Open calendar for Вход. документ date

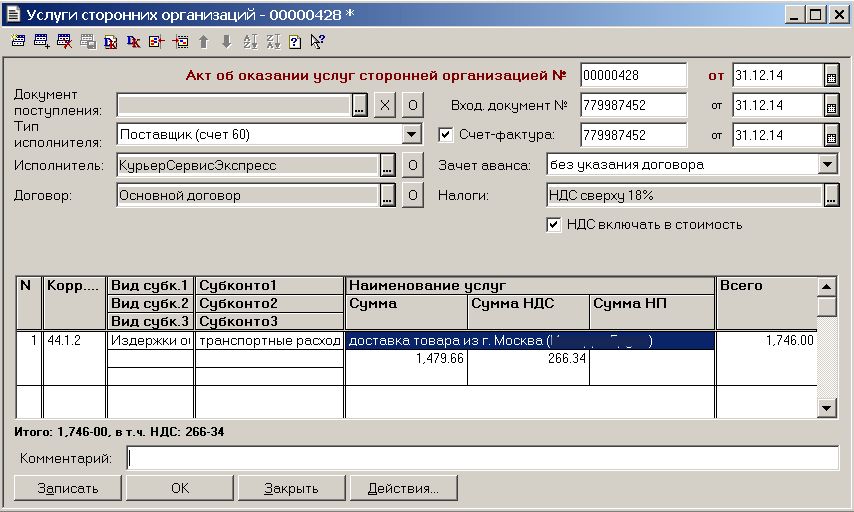point(831,106)
